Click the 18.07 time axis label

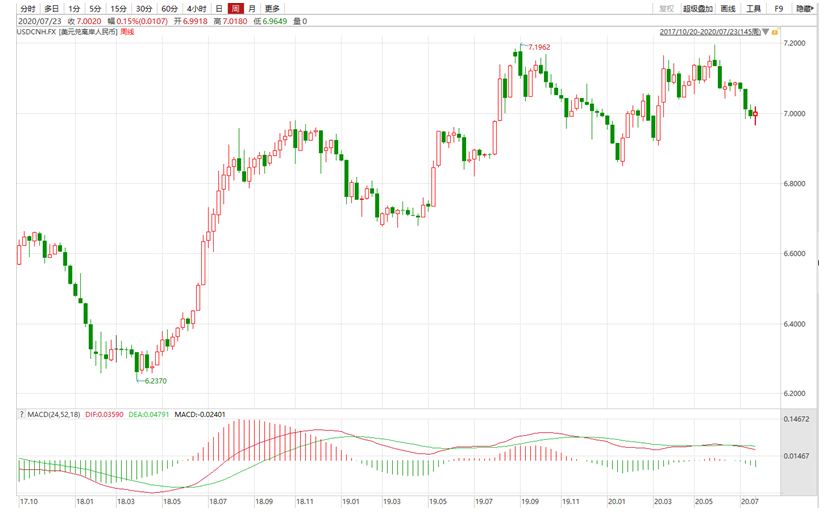coord(218,501)
